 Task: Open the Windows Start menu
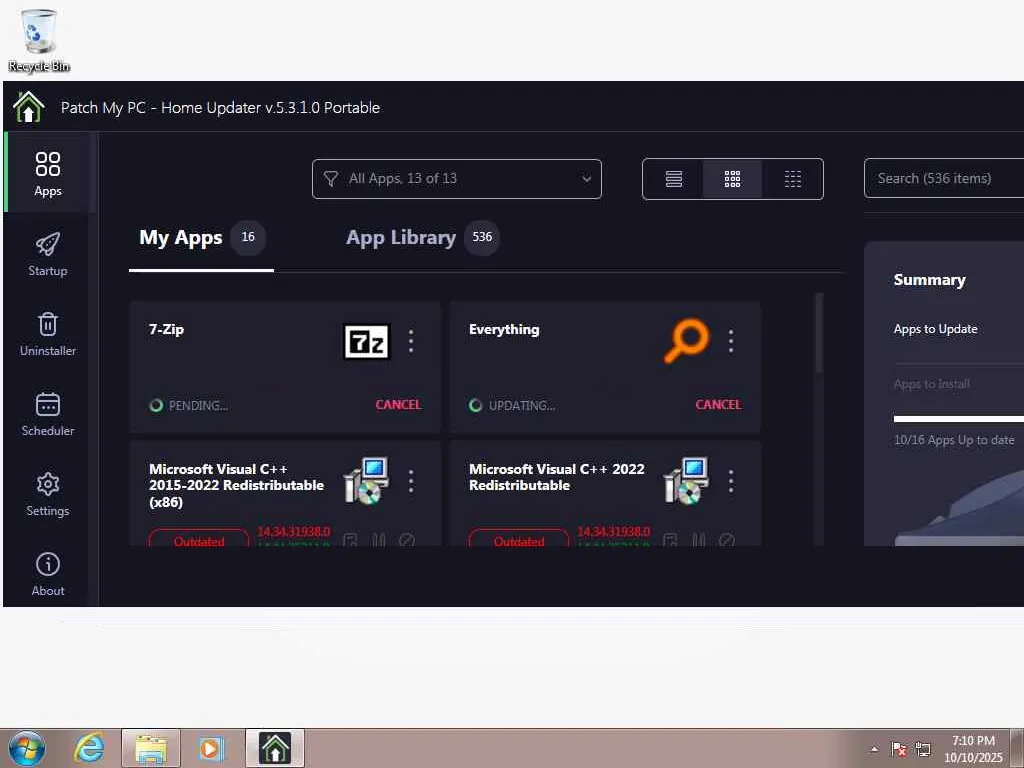click(26, 748)
